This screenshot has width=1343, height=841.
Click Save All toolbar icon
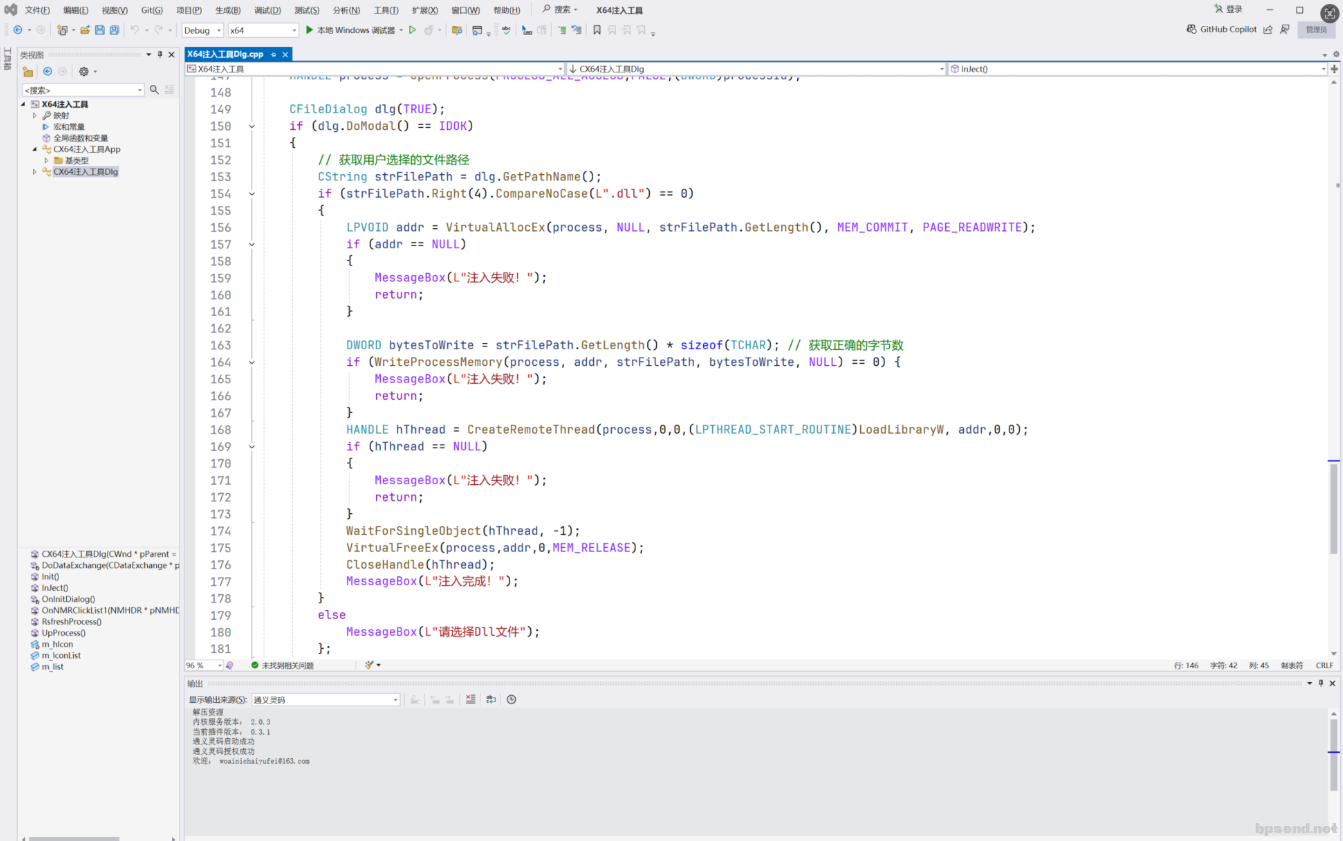(114, 30)
